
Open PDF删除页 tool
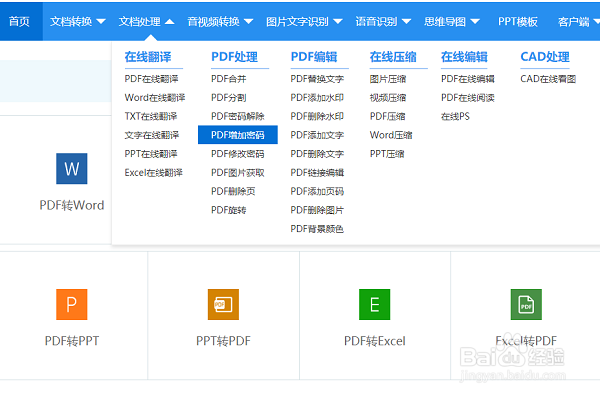[x=233, y=191]
